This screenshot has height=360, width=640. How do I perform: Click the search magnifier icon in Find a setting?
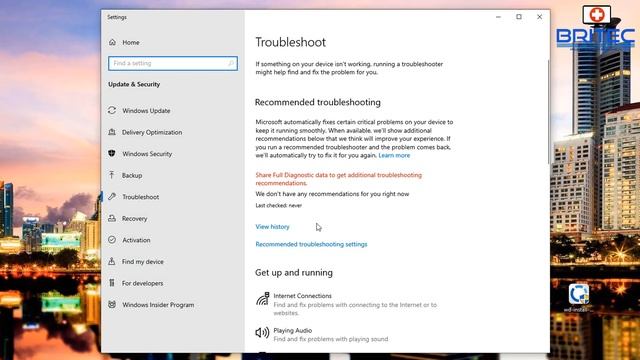[231, 63]
